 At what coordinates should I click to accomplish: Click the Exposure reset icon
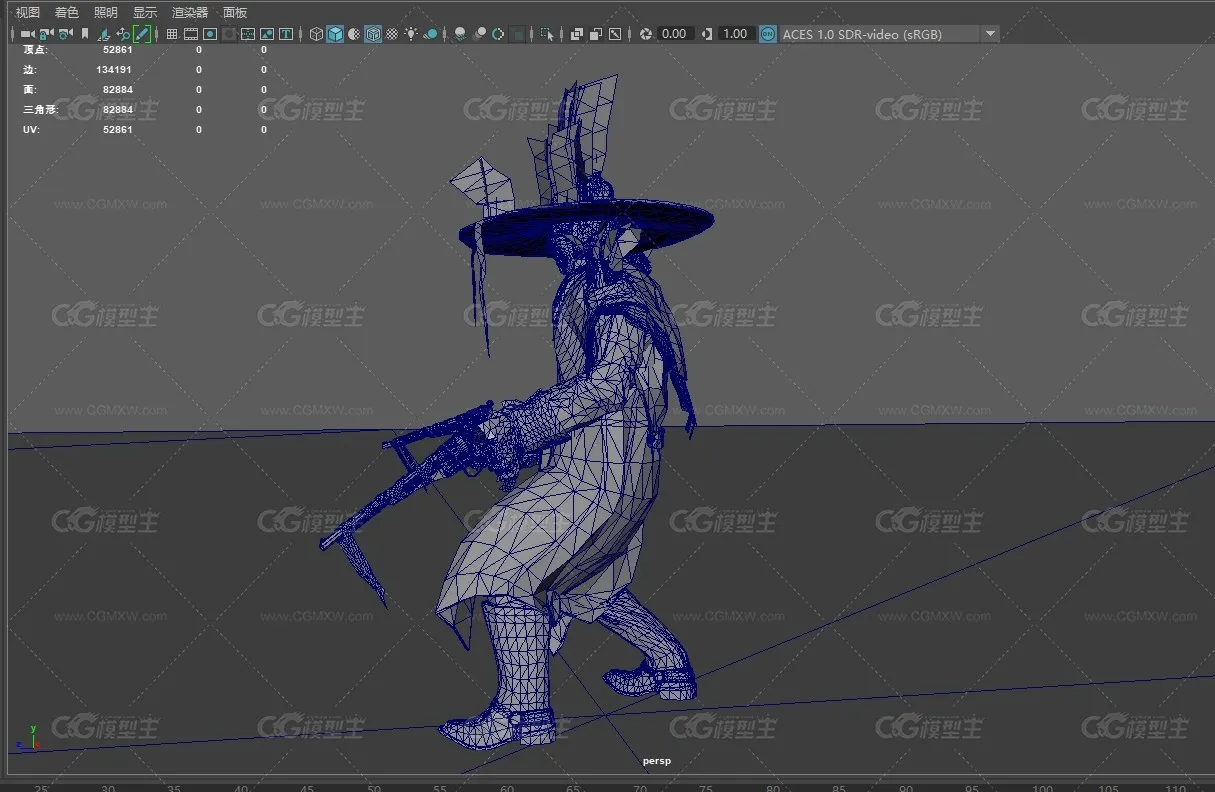646,34
